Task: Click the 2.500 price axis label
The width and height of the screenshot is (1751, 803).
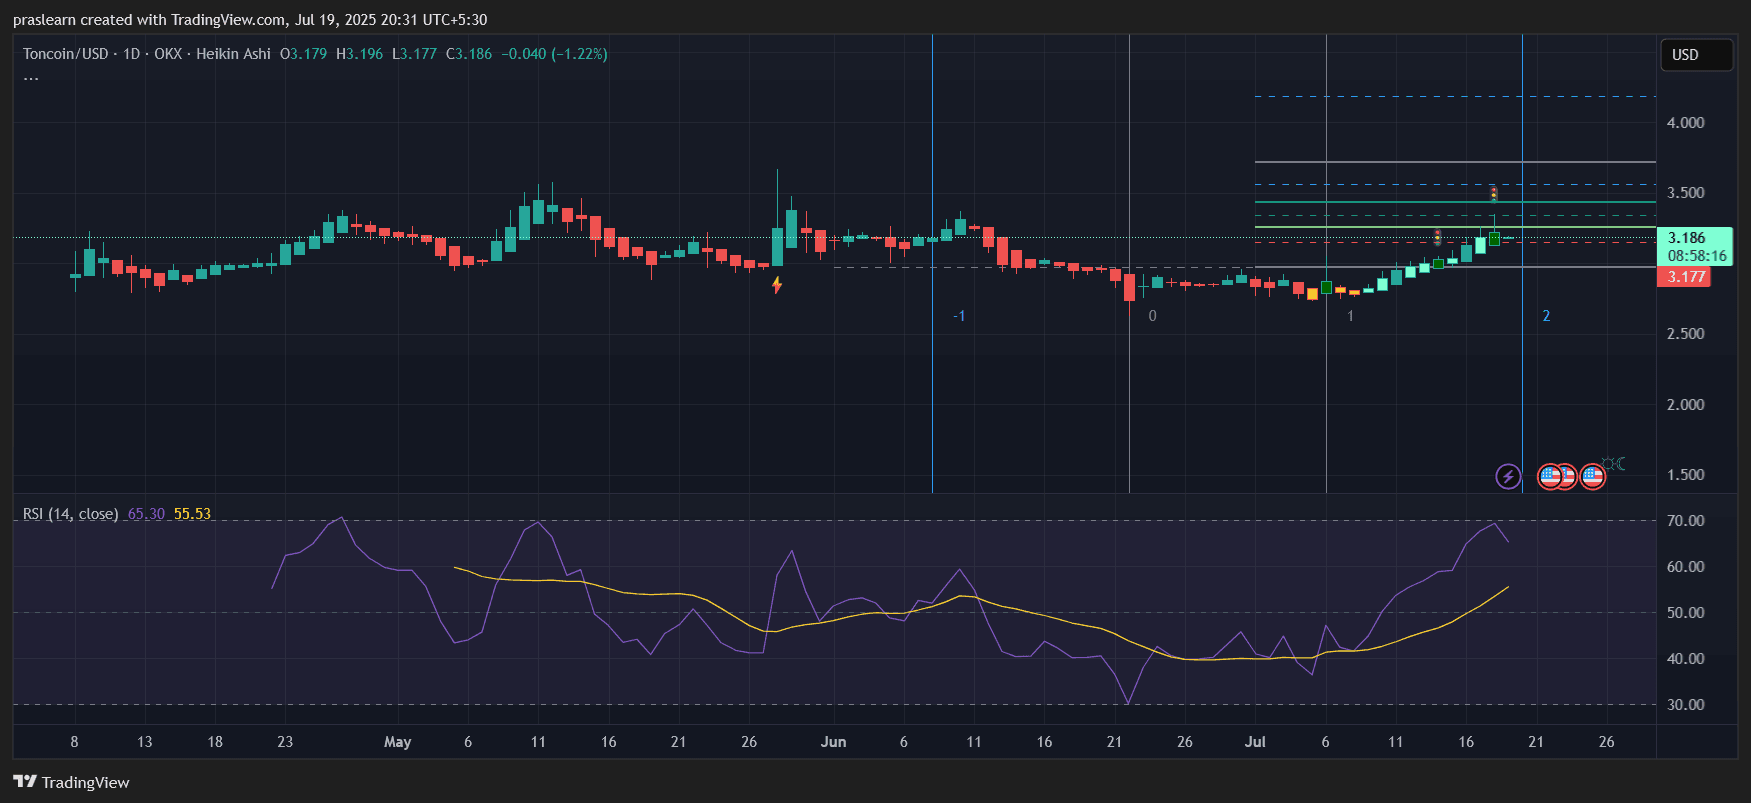Action: 1685,334
